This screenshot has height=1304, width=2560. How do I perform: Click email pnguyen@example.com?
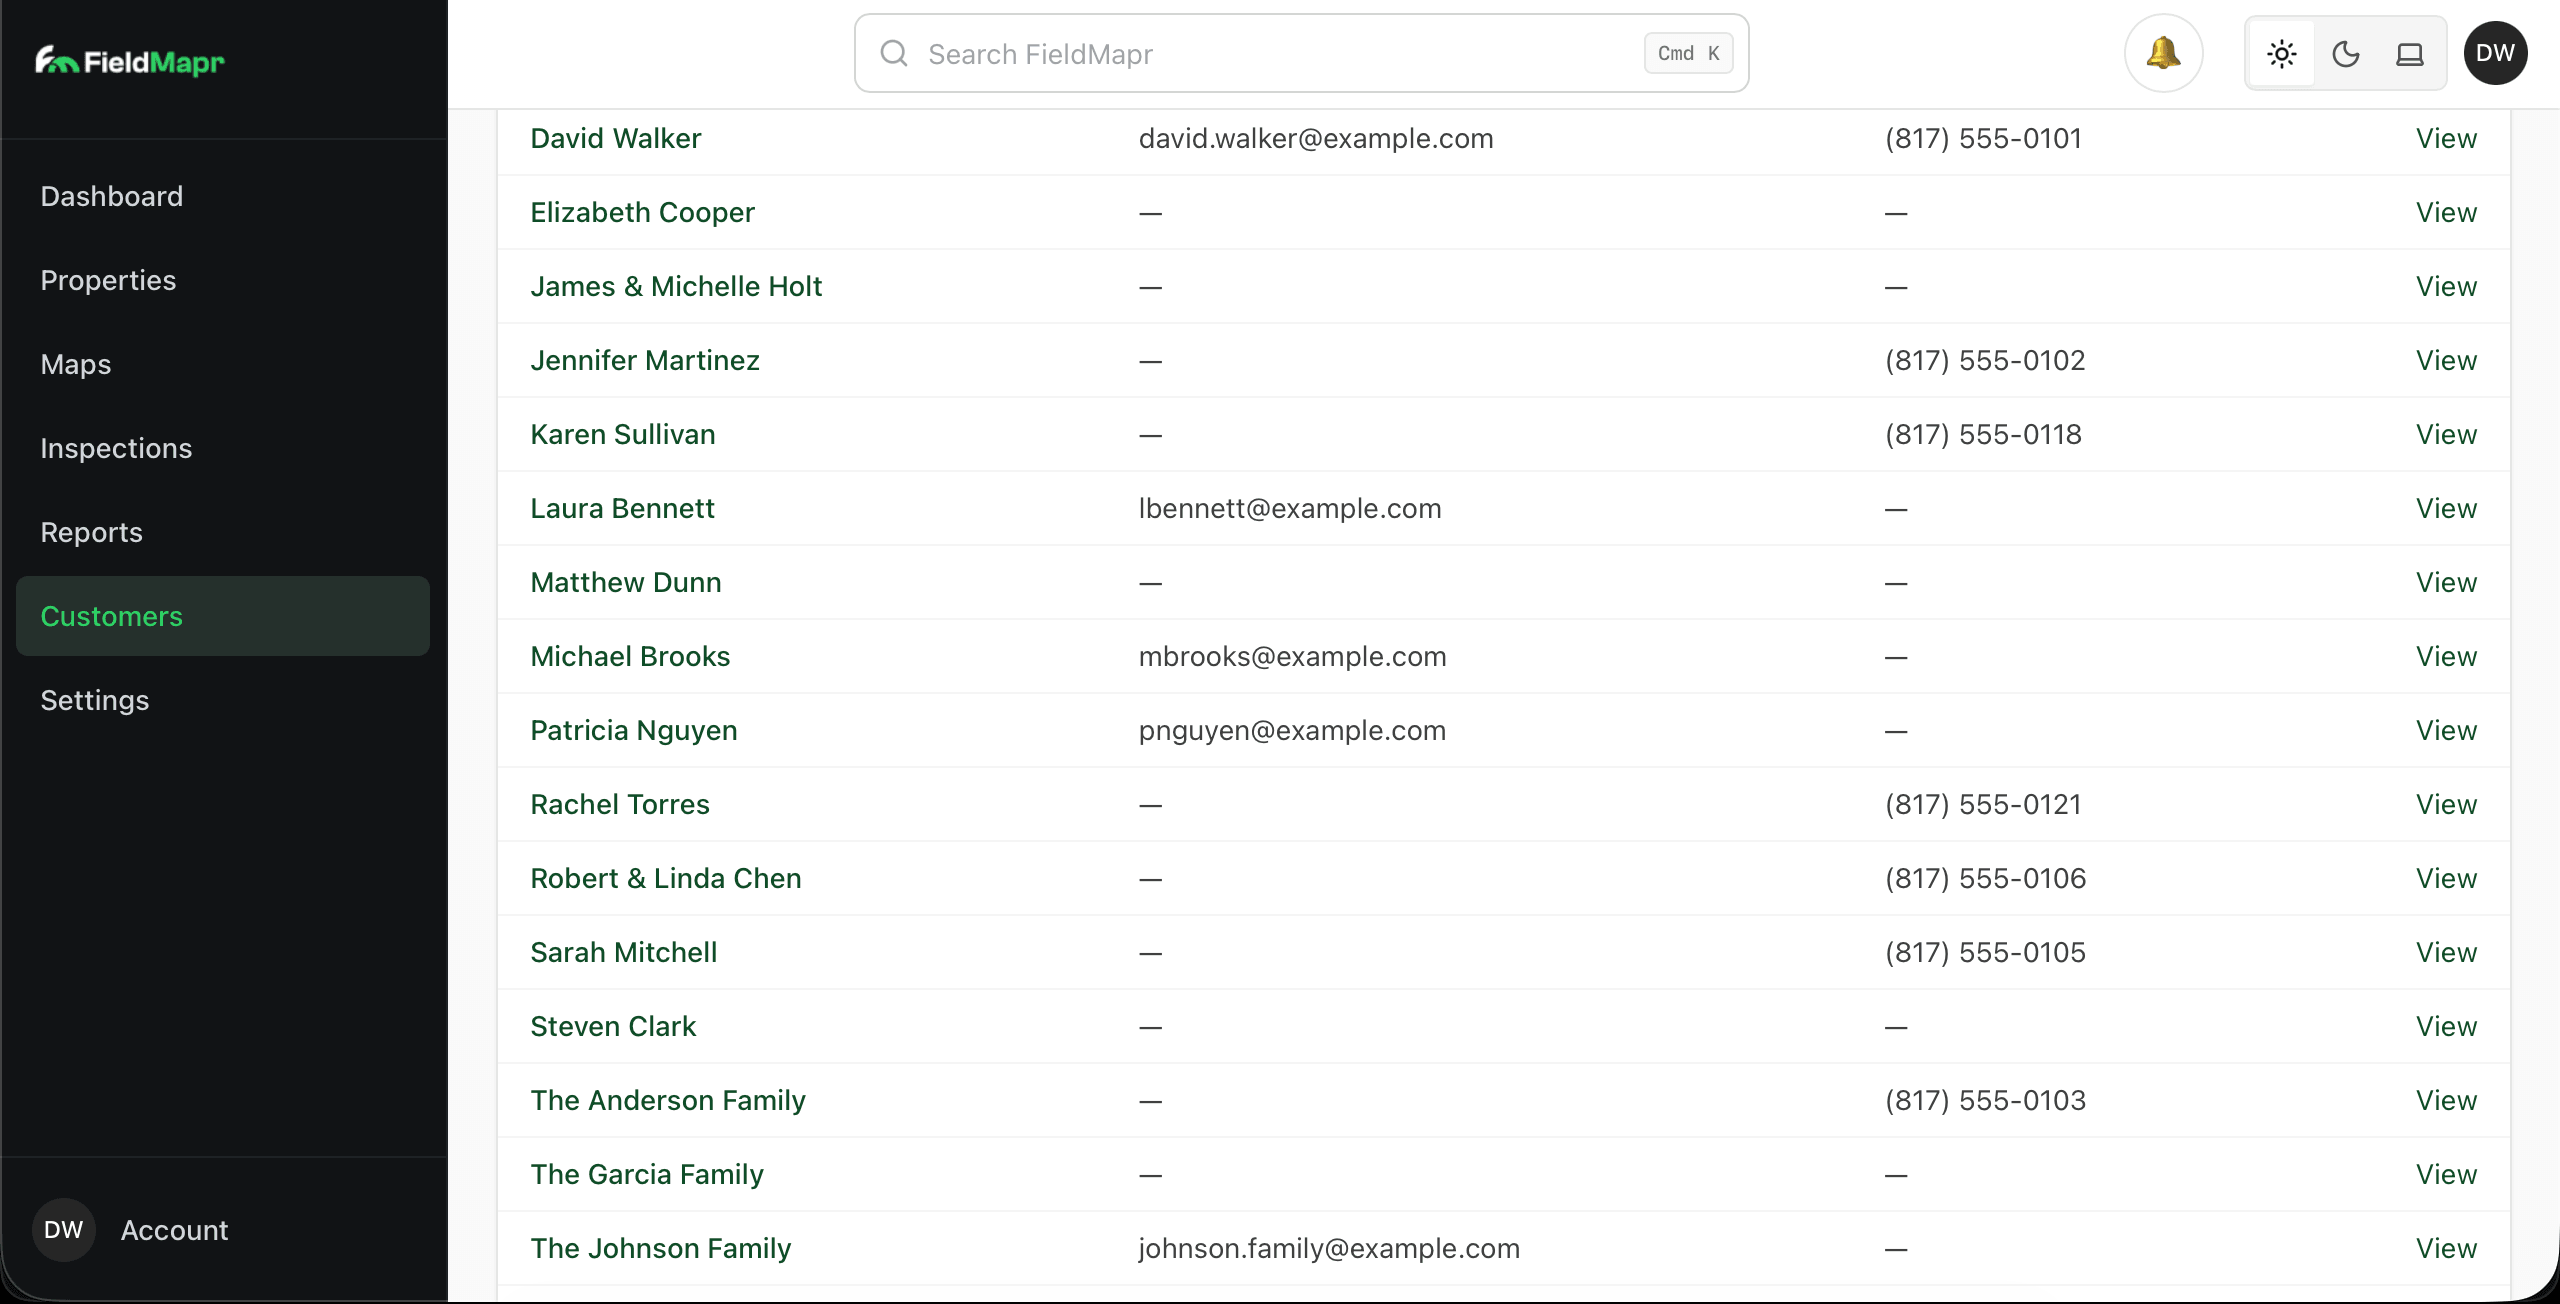(1292, 730)
